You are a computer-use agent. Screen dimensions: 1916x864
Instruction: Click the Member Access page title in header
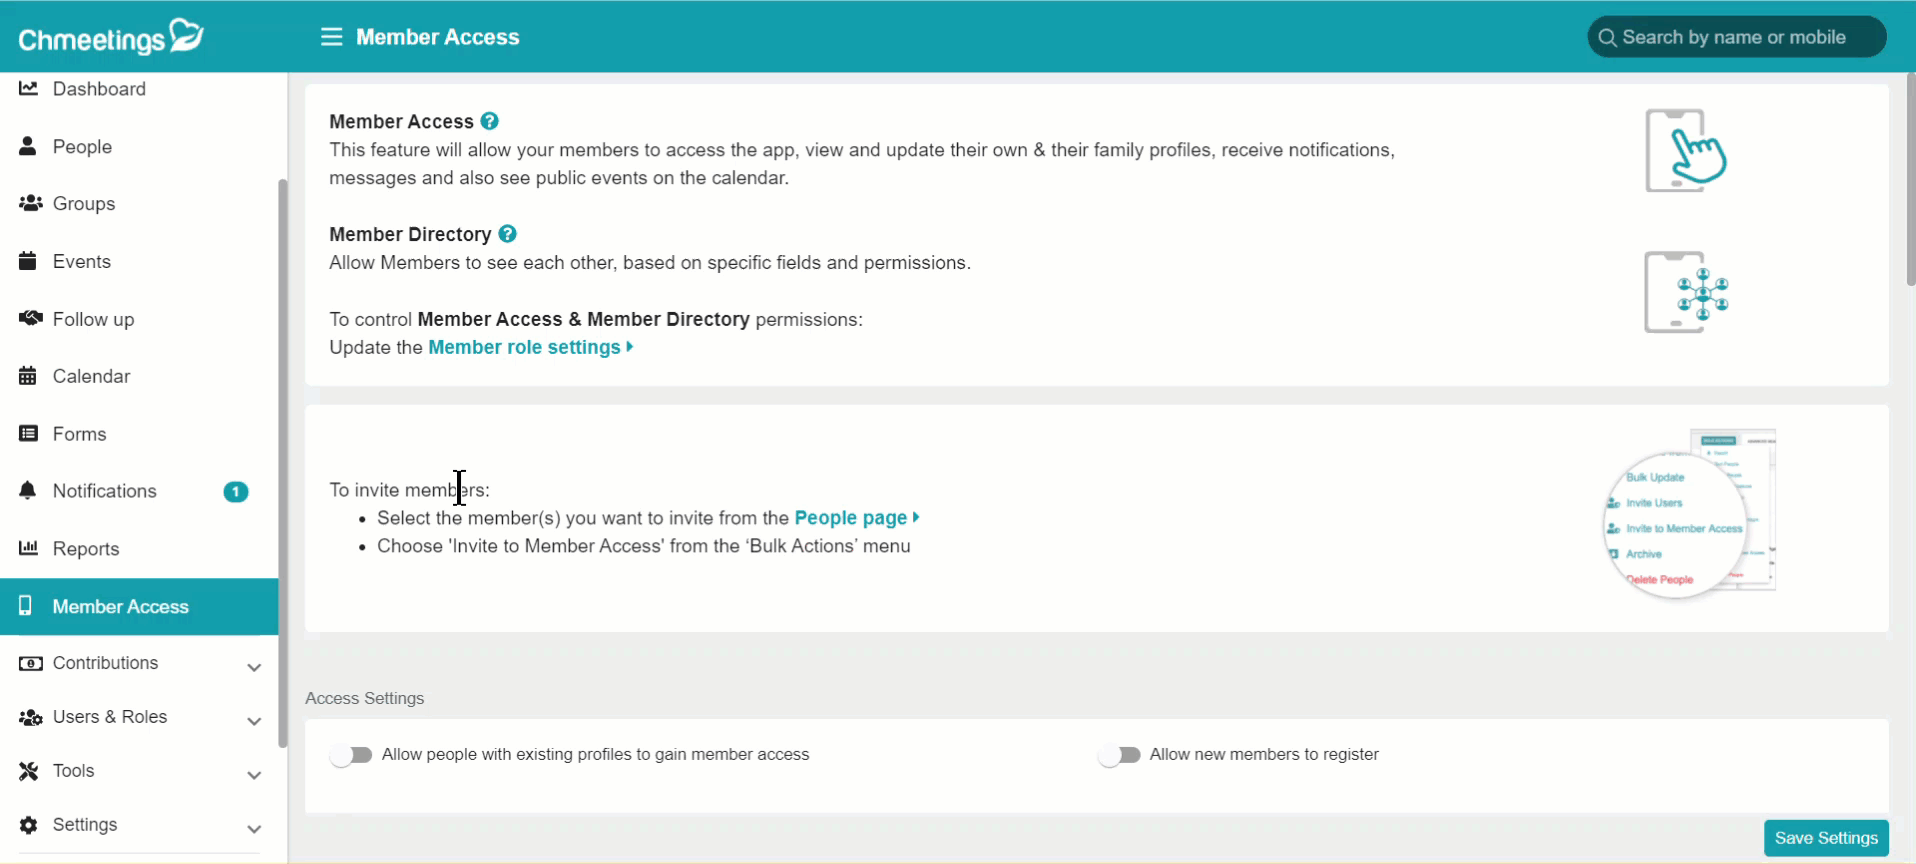point(438,37)
